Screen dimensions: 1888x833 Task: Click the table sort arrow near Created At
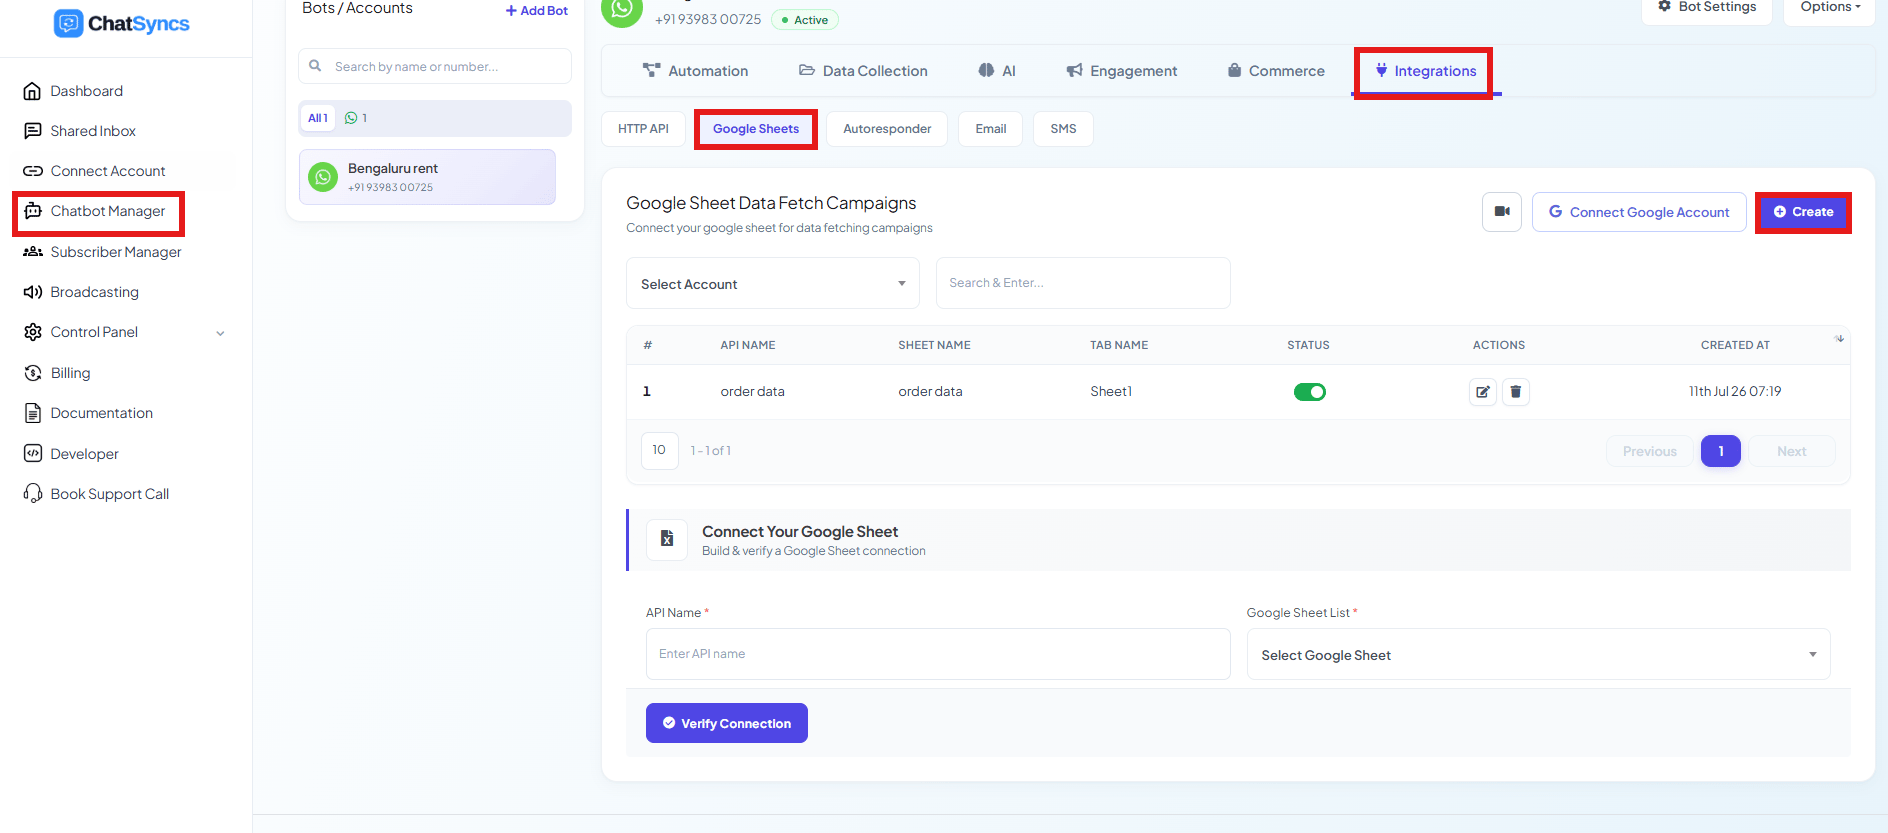(1839, 339)
